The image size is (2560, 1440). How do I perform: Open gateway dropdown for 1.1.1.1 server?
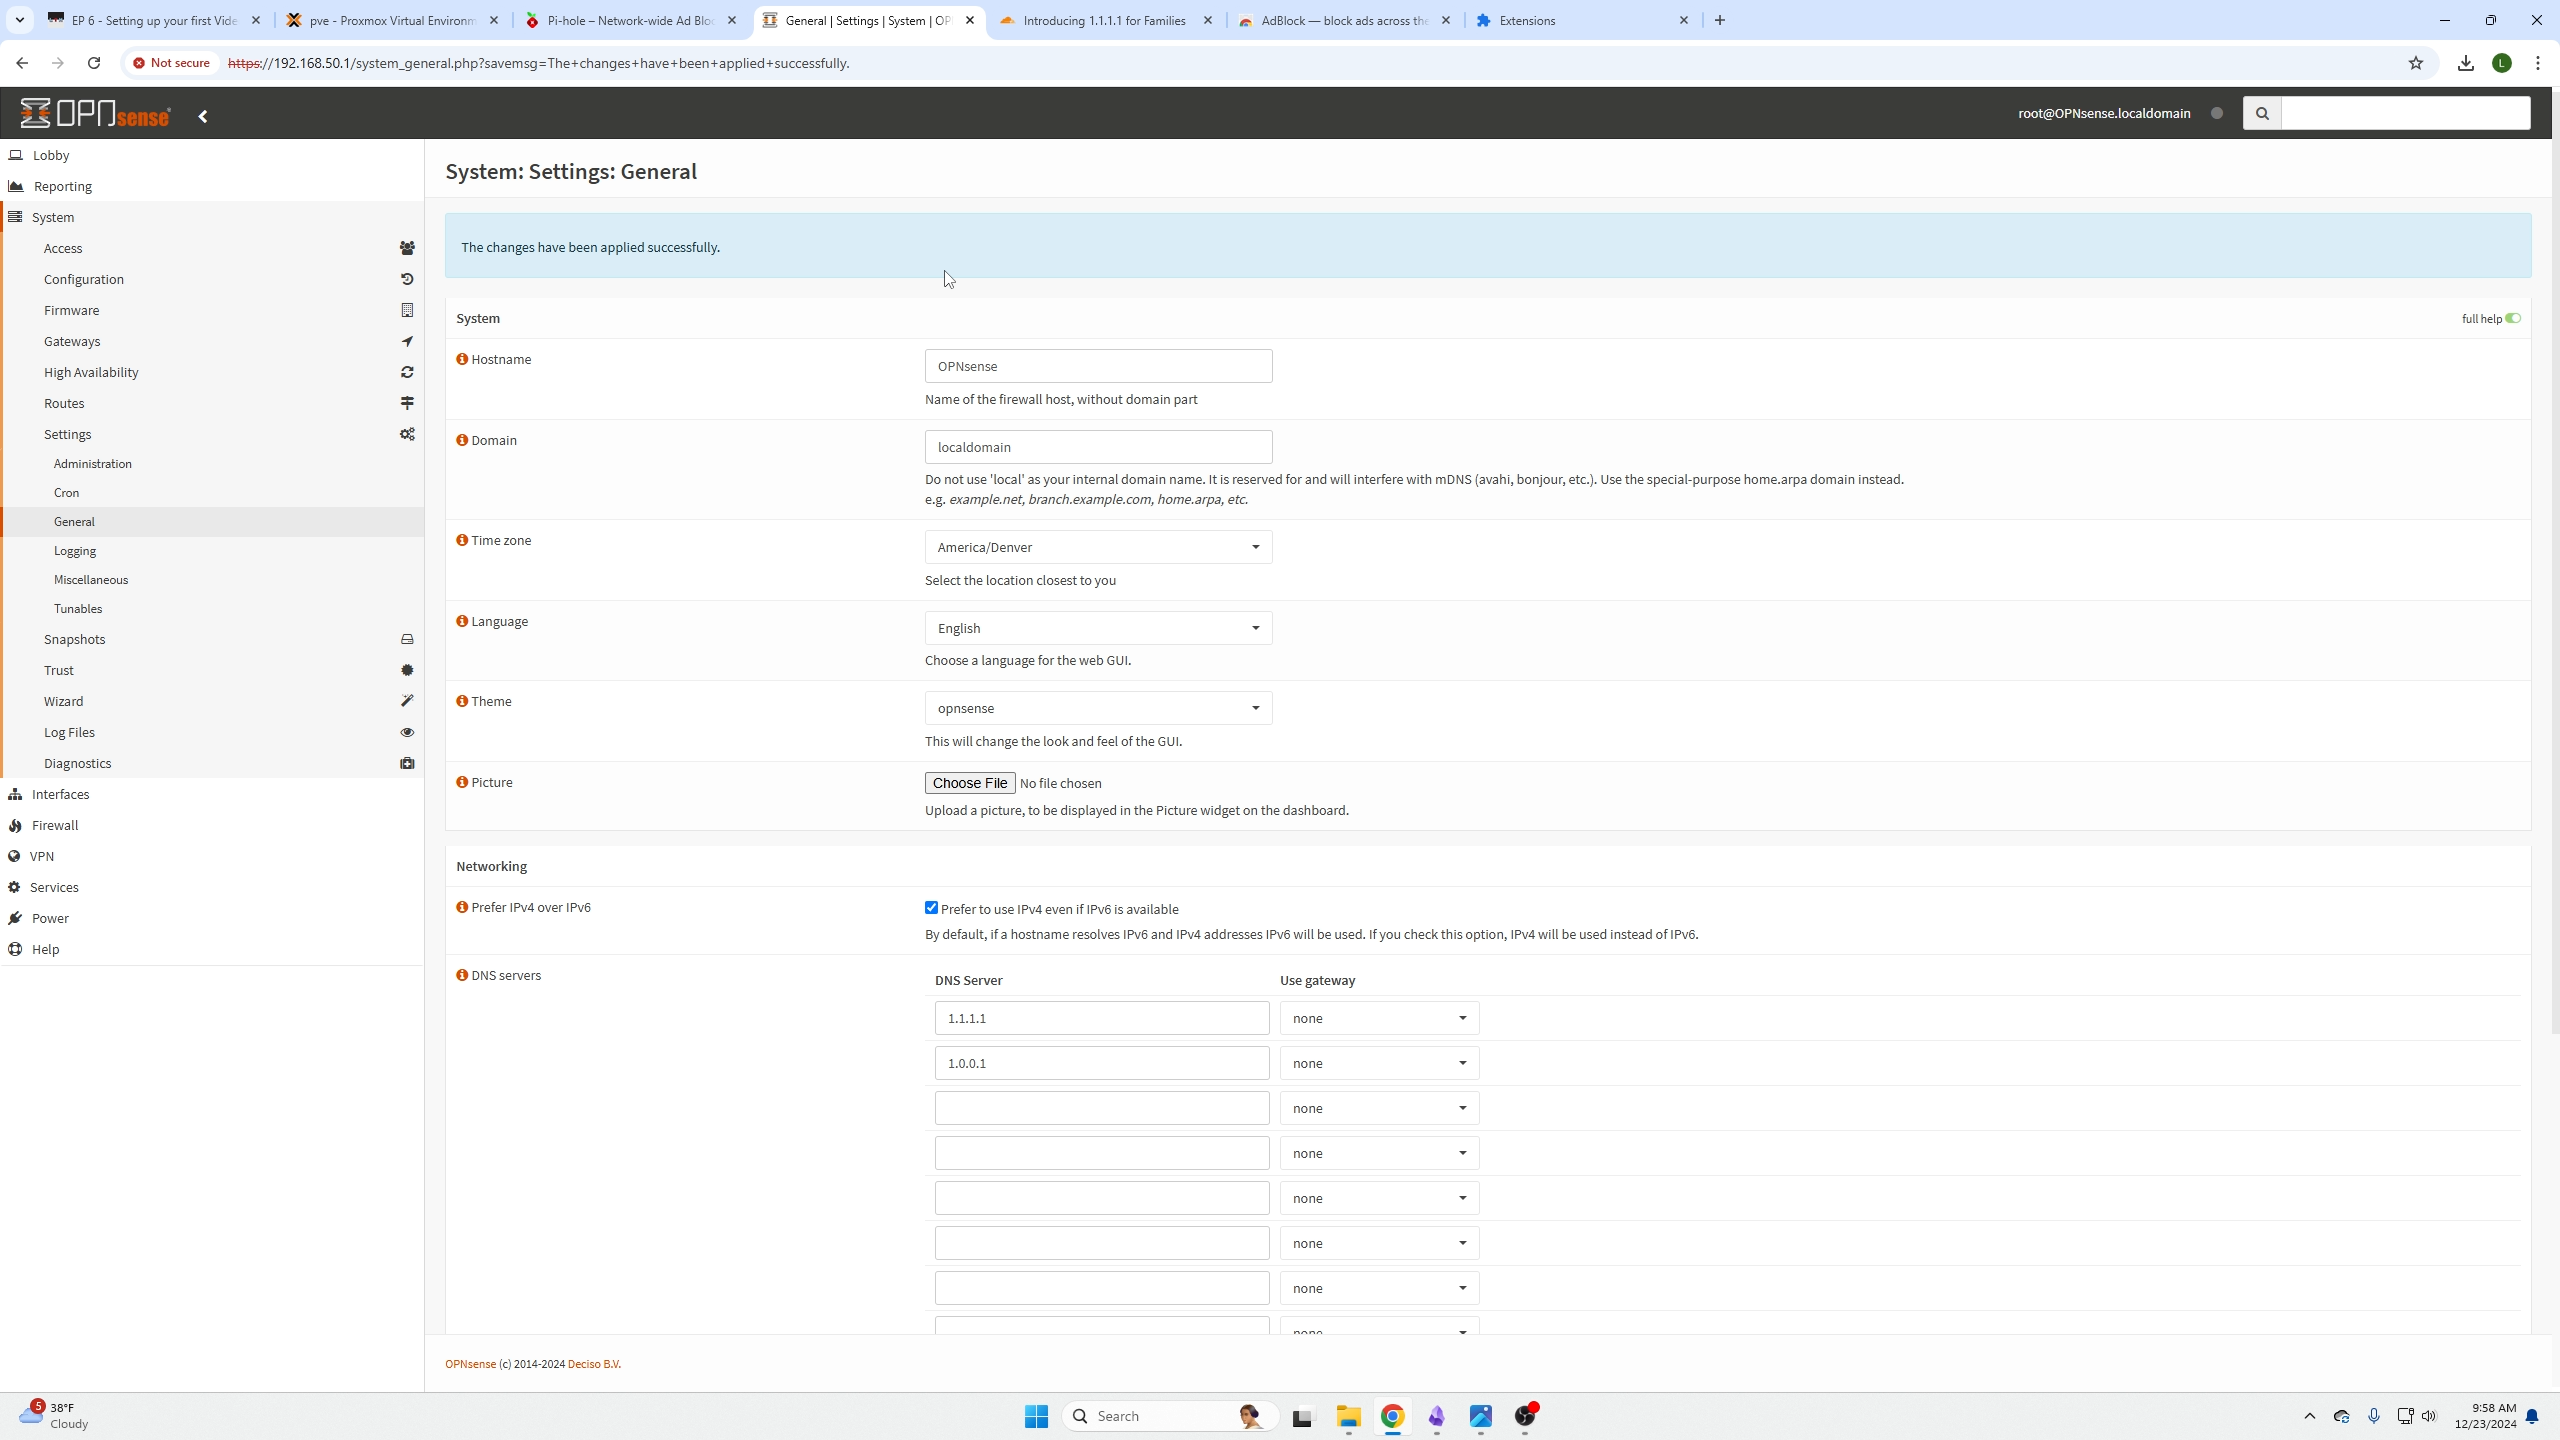1378,1018
